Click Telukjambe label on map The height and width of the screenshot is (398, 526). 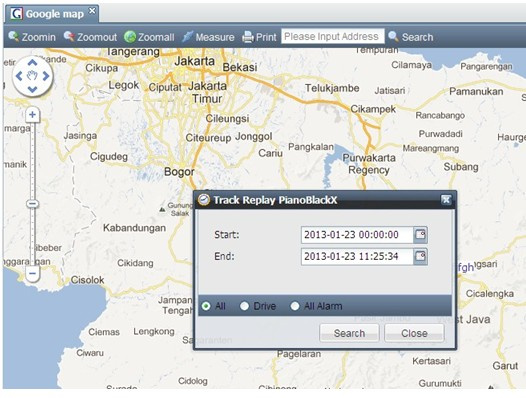coord(332,88)
